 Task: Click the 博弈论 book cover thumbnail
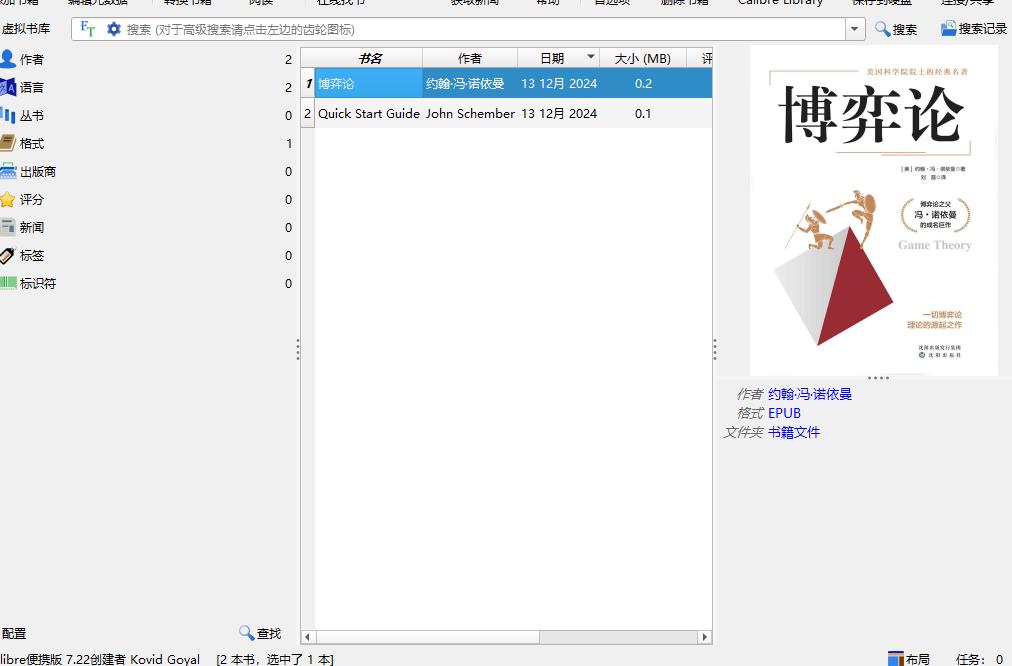tap(873, 211)
